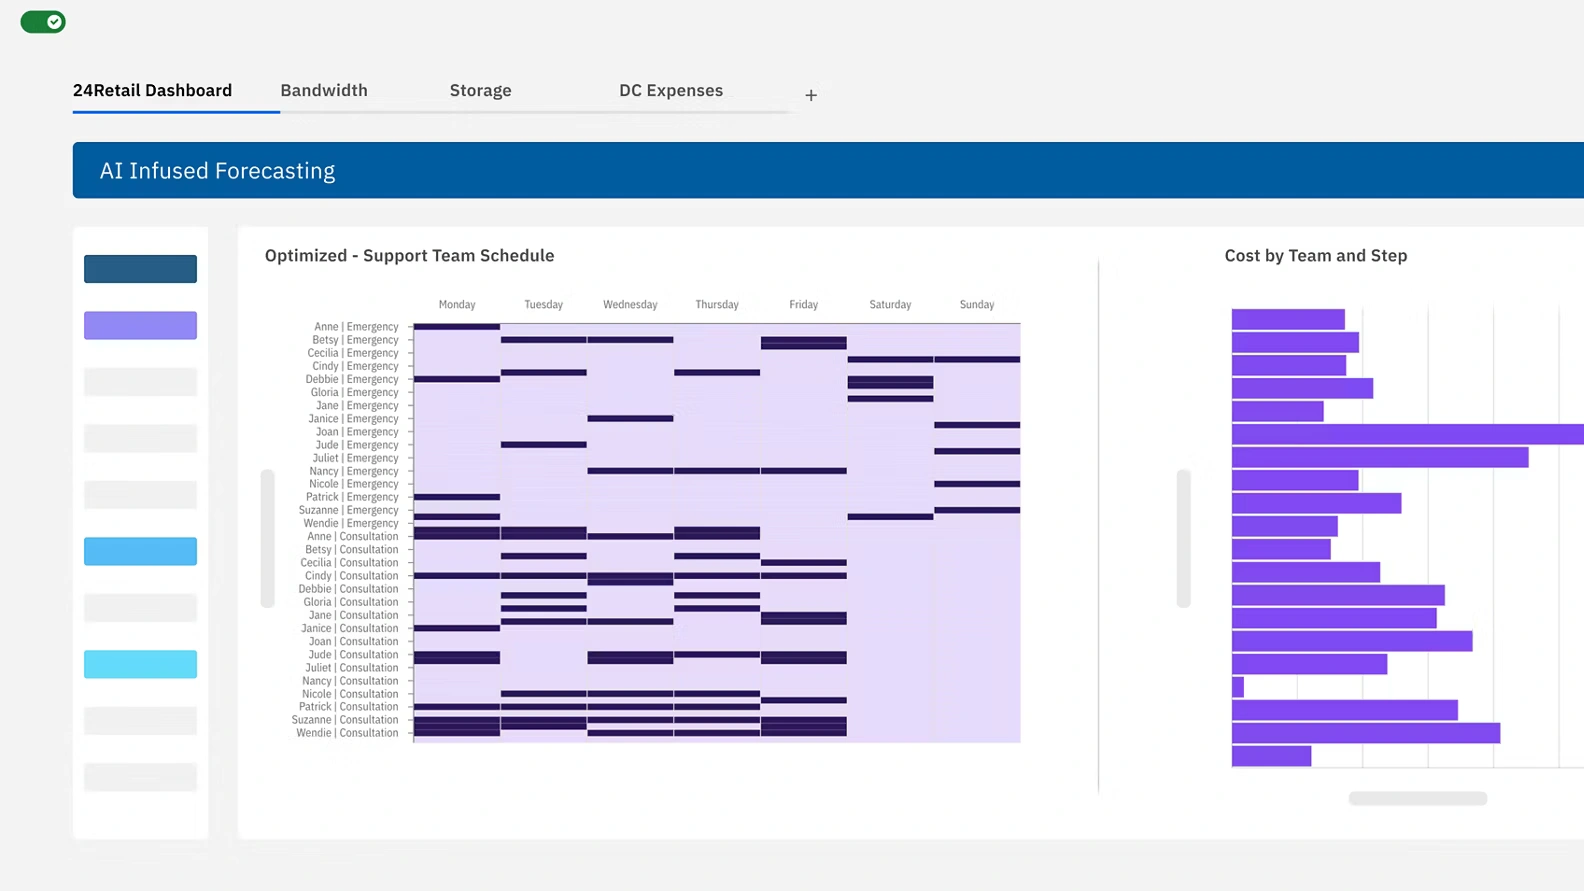
Task: Click the cost chart's vertical scrollbar
Action: [x=1183, y=538]
